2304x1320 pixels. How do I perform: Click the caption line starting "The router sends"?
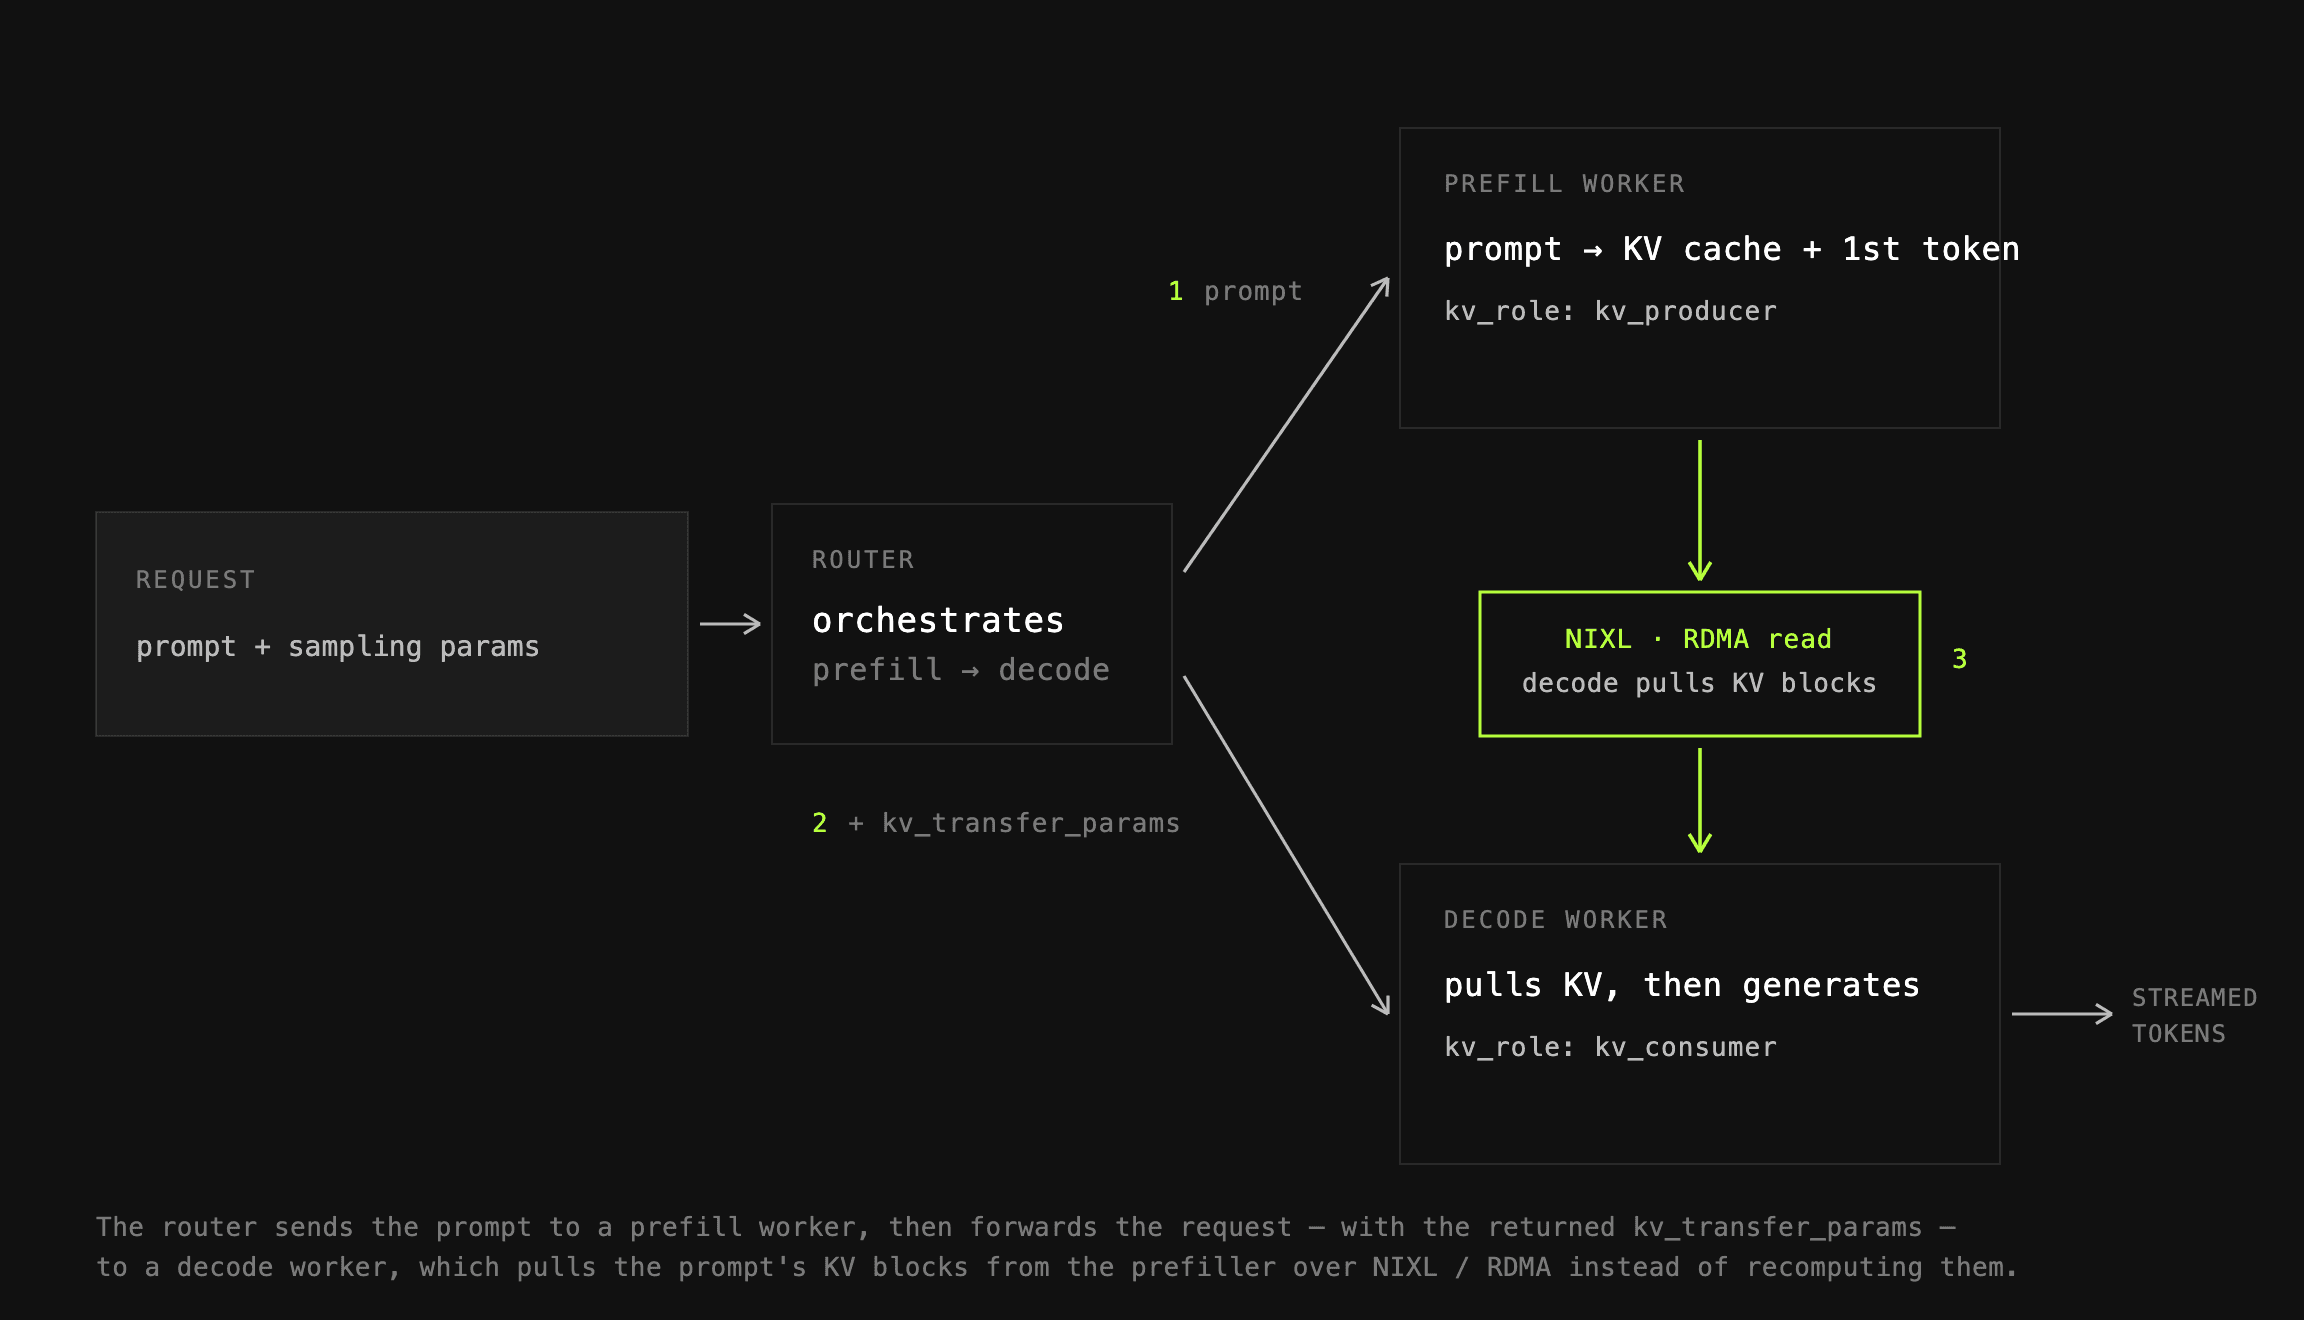[1026, 1227]
